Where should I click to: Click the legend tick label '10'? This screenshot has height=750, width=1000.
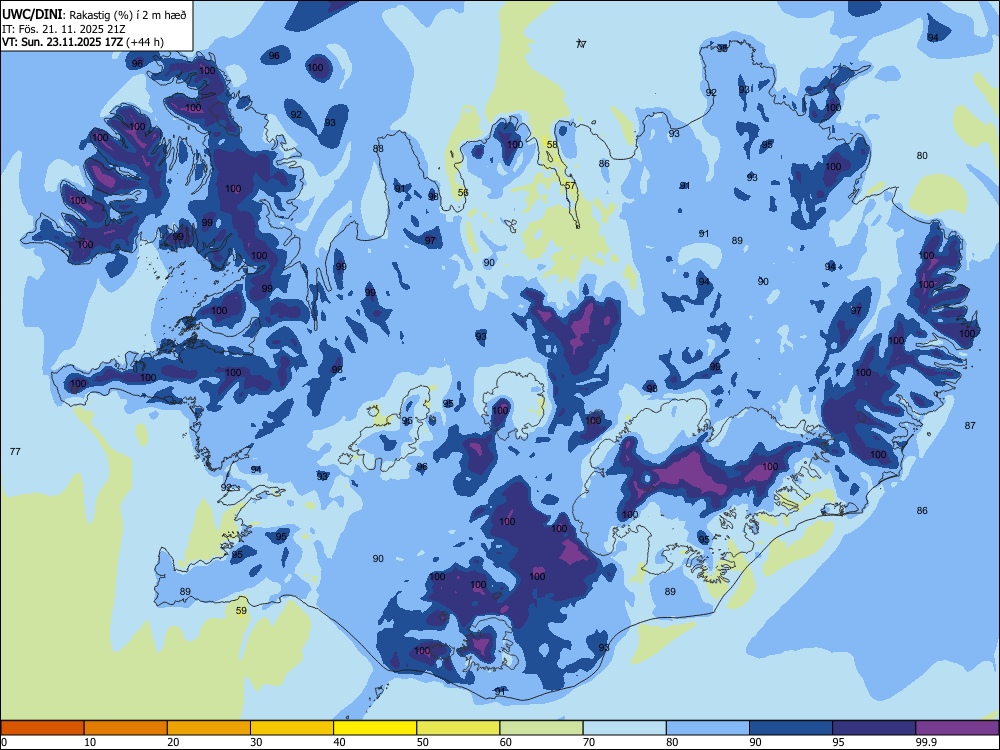(90, 742)
